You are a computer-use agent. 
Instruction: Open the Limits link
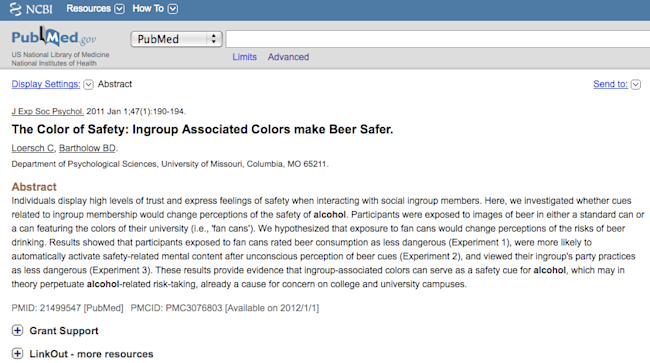point(245,57)
